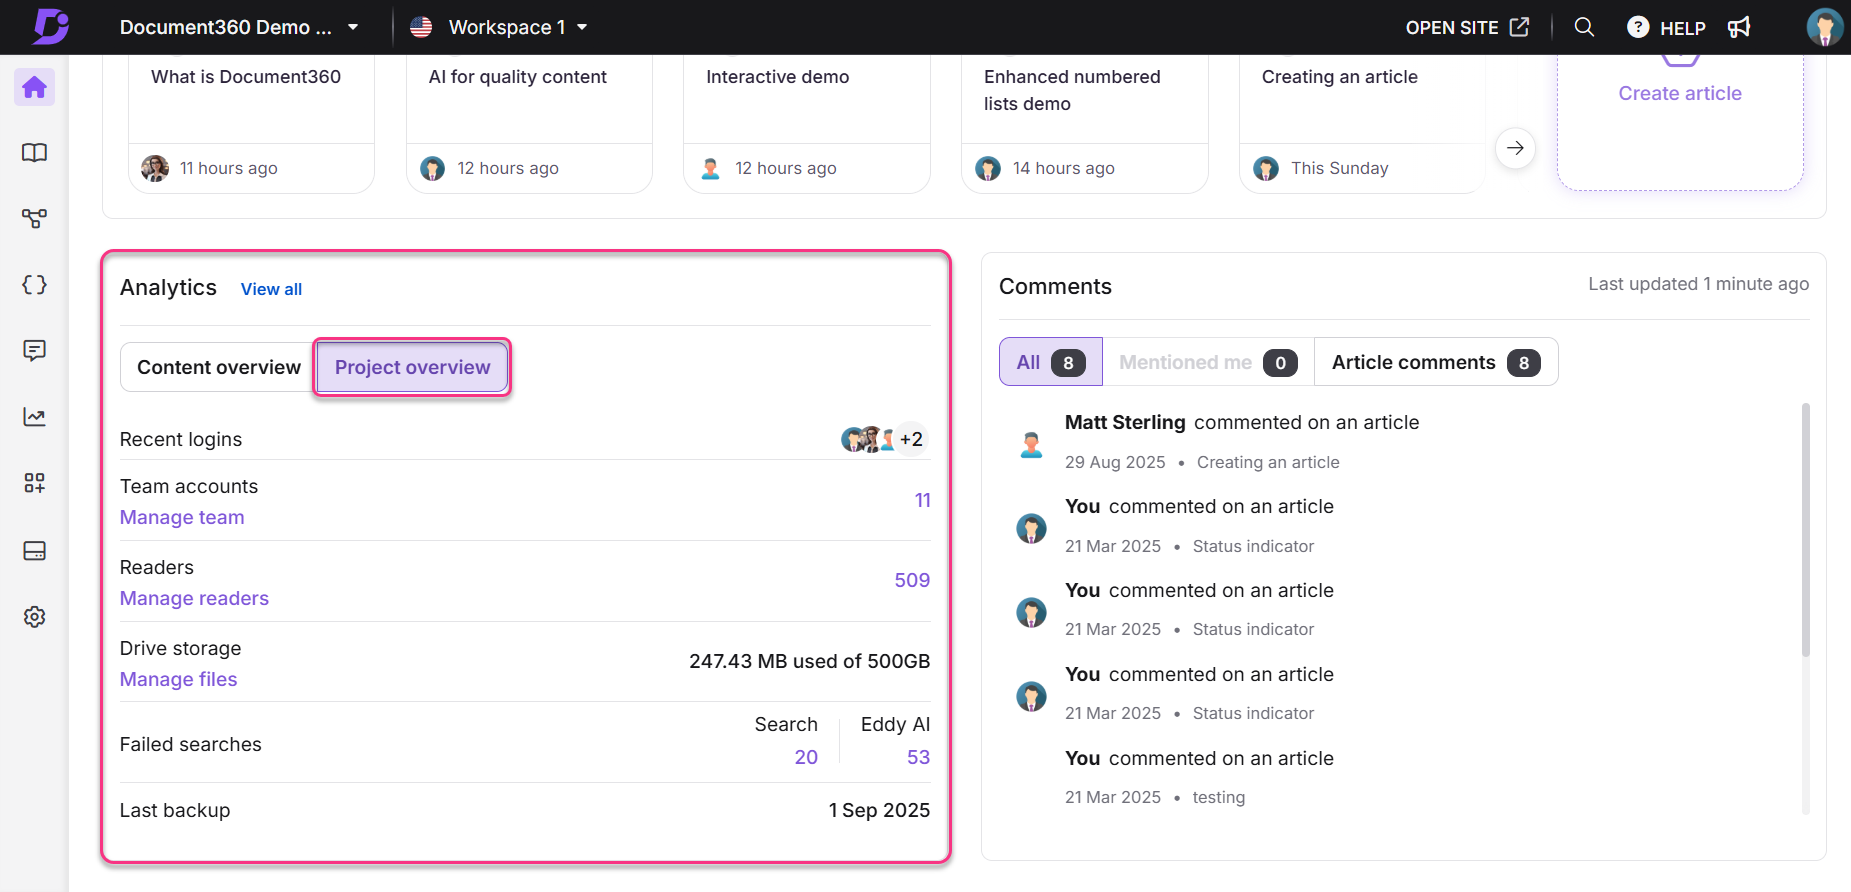Viewport: 1851px width, 892px height.
Task: Open the Settings gear icon in the sidebar
Action: [34, 617]
